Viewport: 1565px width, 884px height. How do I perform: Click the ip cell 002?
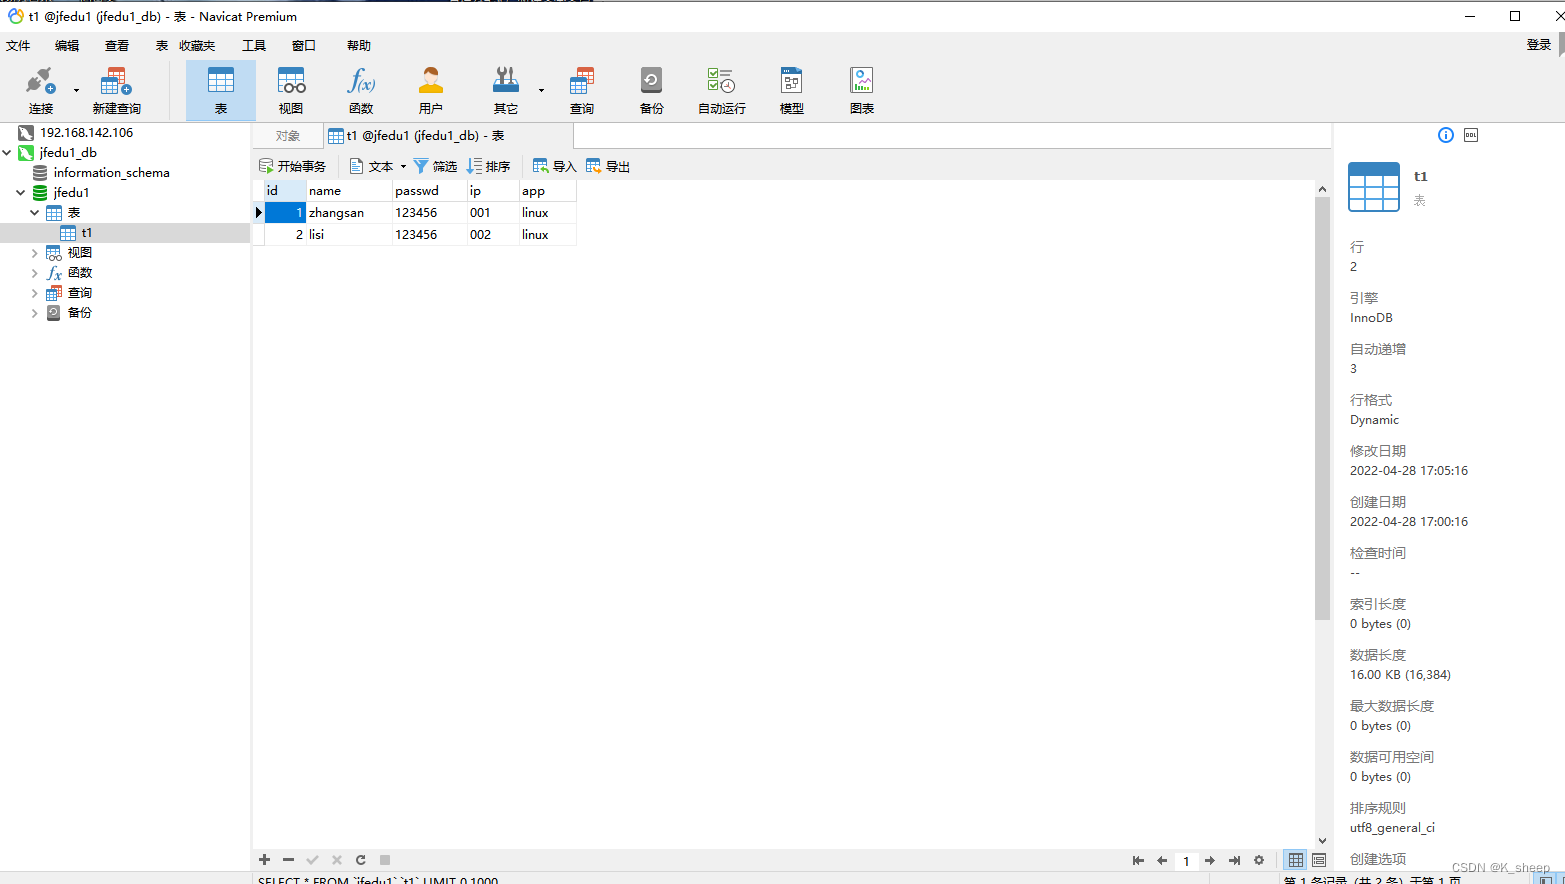pyautogui.click(x=493, y=235)
